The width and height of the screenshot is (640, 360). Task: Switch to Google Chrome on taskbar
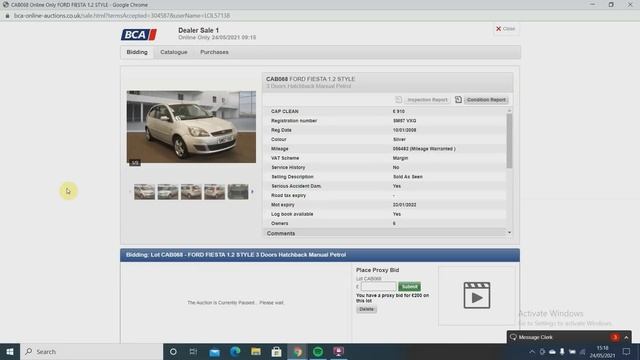[298, 351]
